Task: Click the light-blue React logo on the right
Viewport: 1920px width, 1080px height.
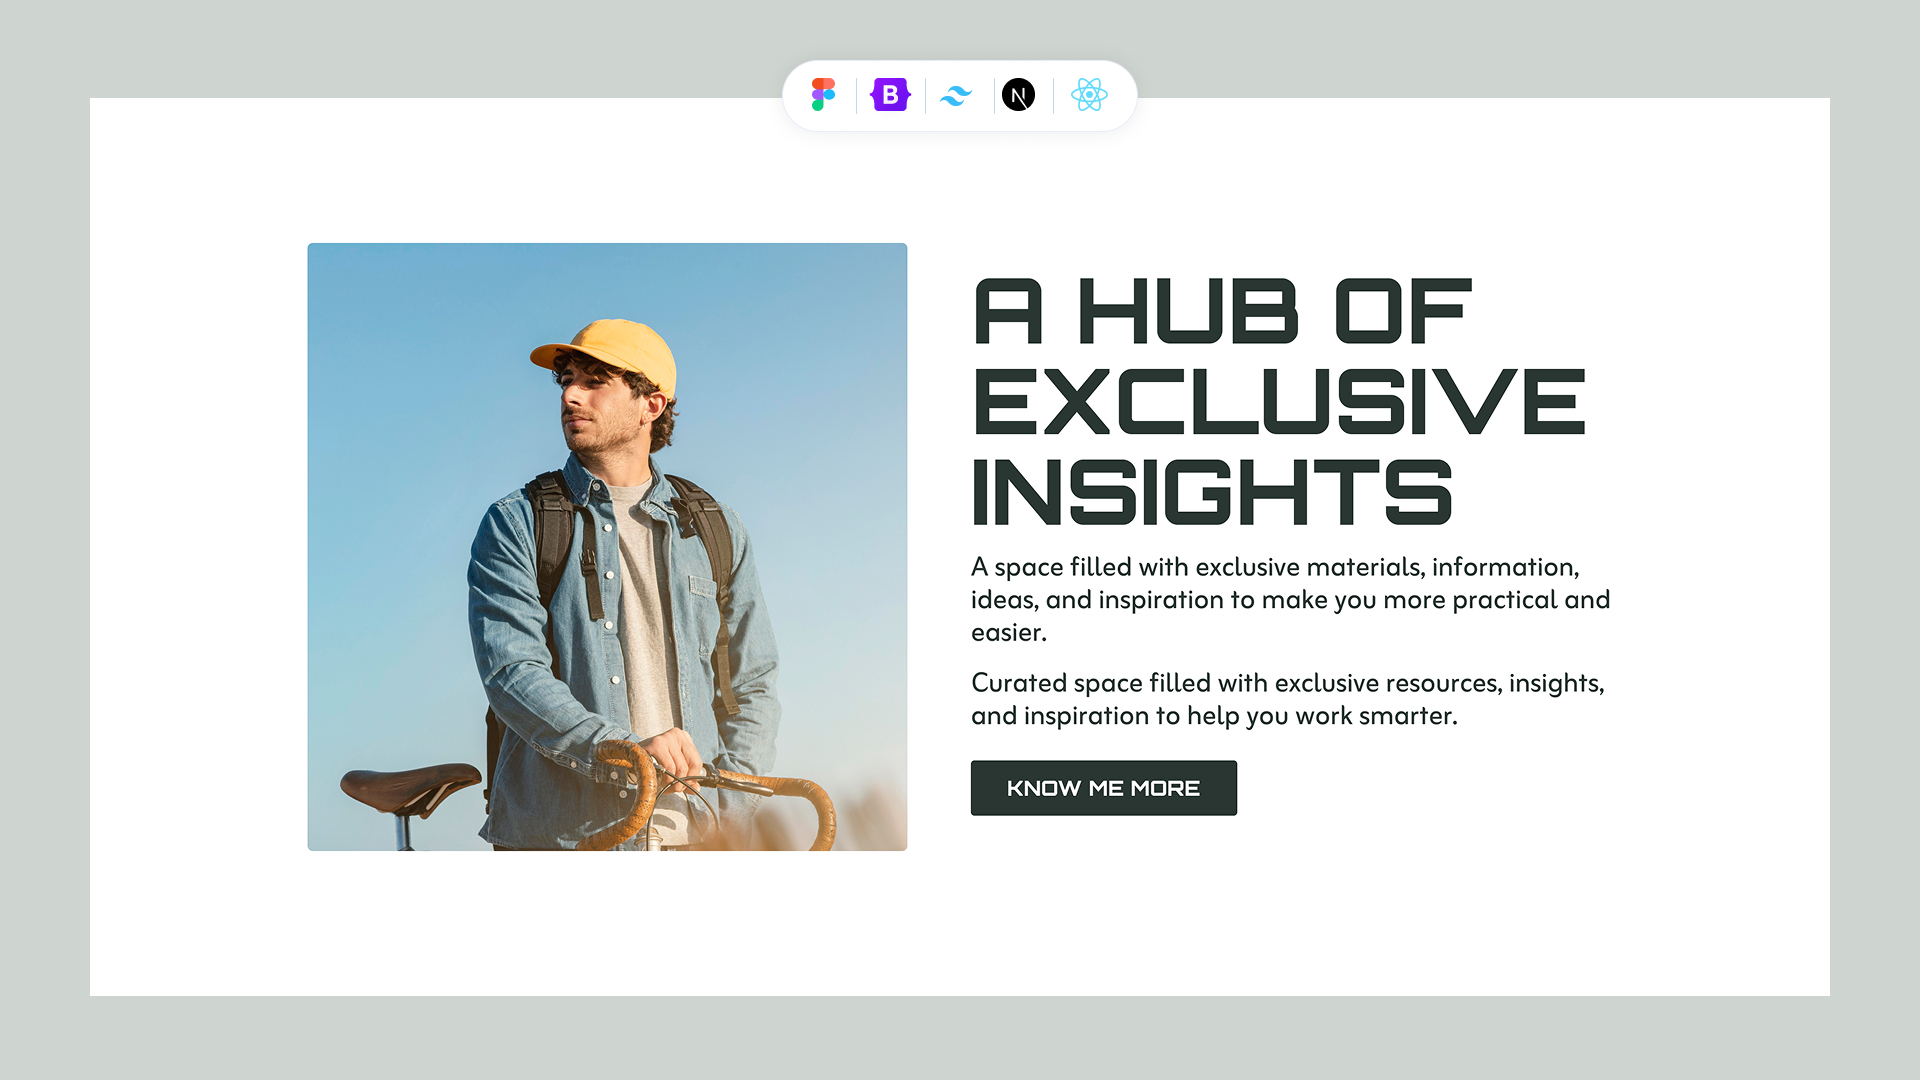Action: pos(1090,96)
